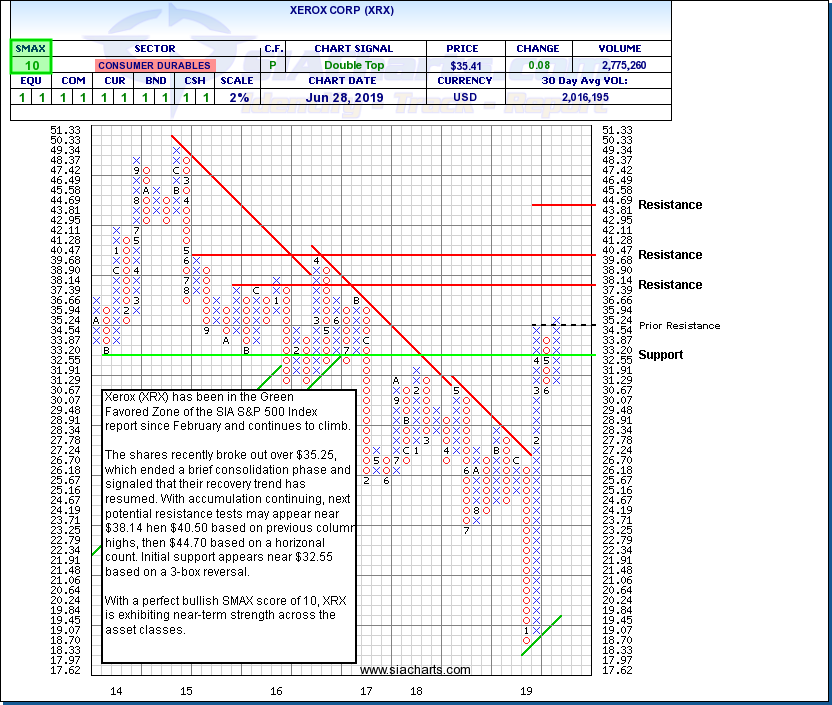Click the year 14 marker on the bottom axis
Screen dimensions: 832x705
tap(116, 691)
